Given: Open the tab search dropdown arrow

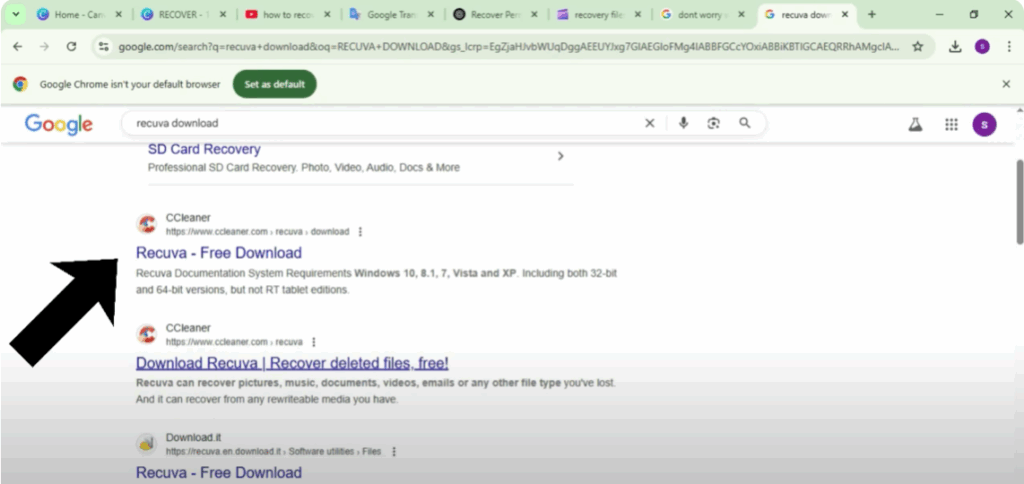Looking at the screenshot, I should pos(16,14).
